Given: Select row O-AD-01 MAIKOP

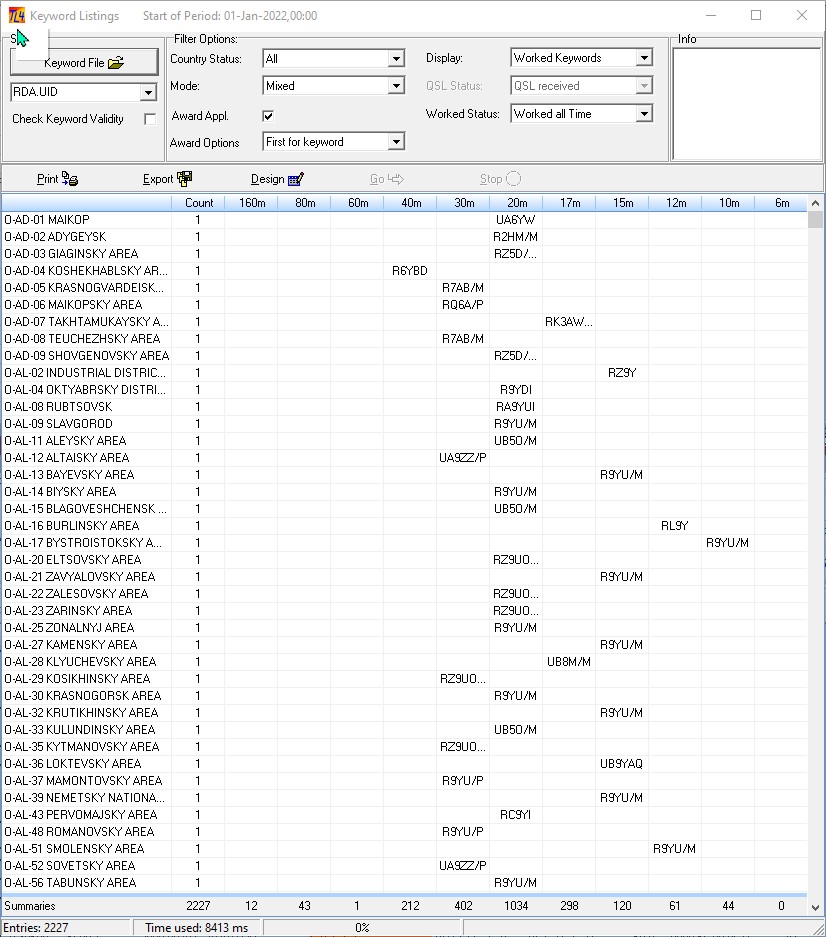Looking at the screenshot, I should point(404,220).
